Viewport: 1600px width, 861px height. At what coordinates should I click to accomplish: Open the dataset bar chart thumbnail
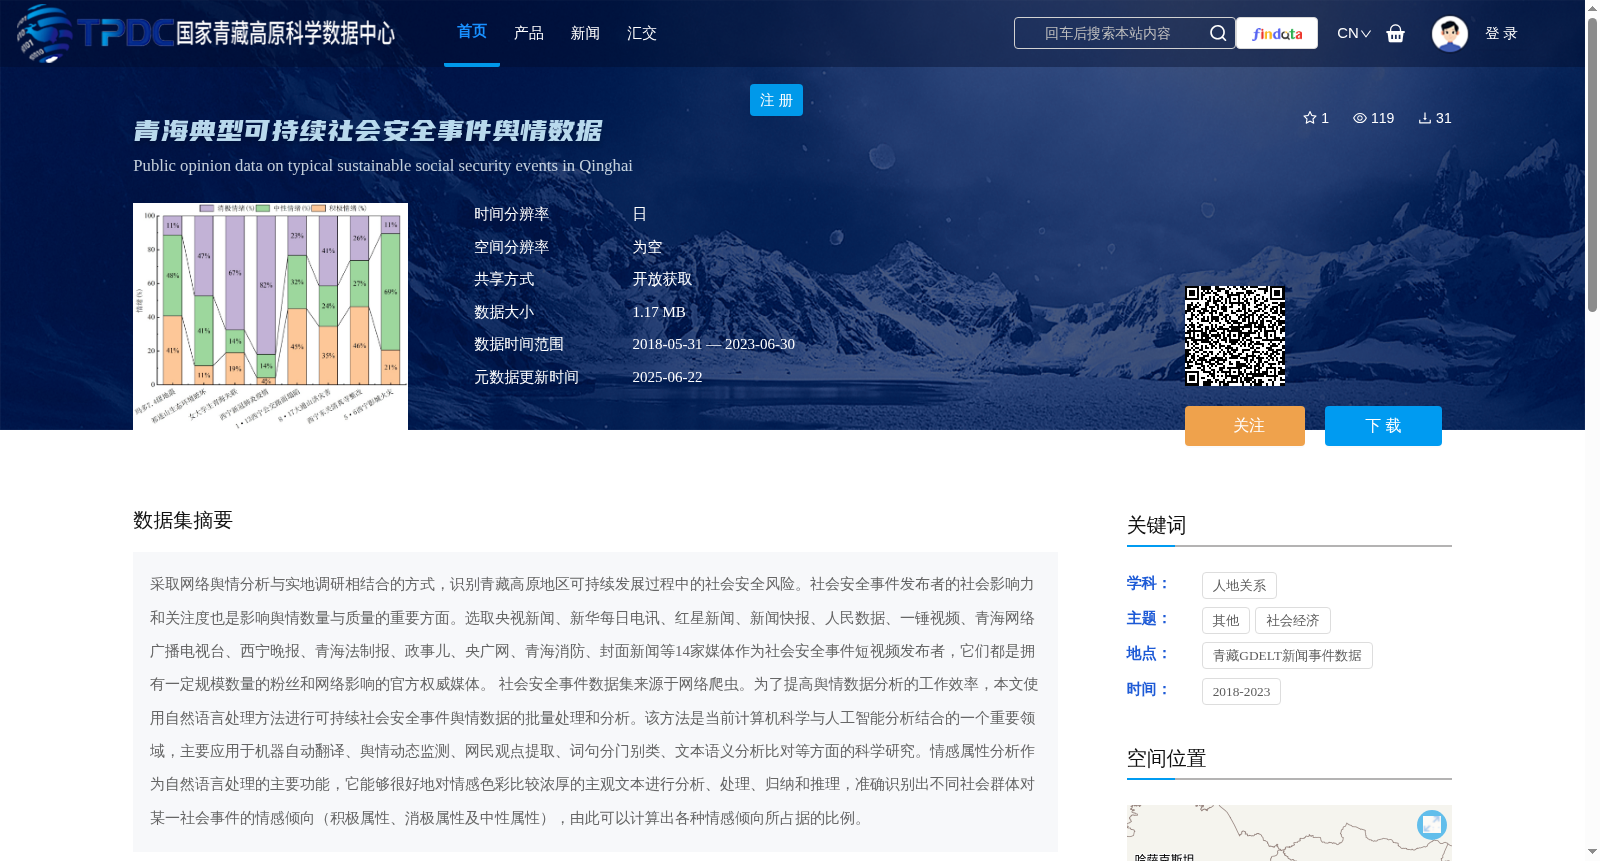270,316
